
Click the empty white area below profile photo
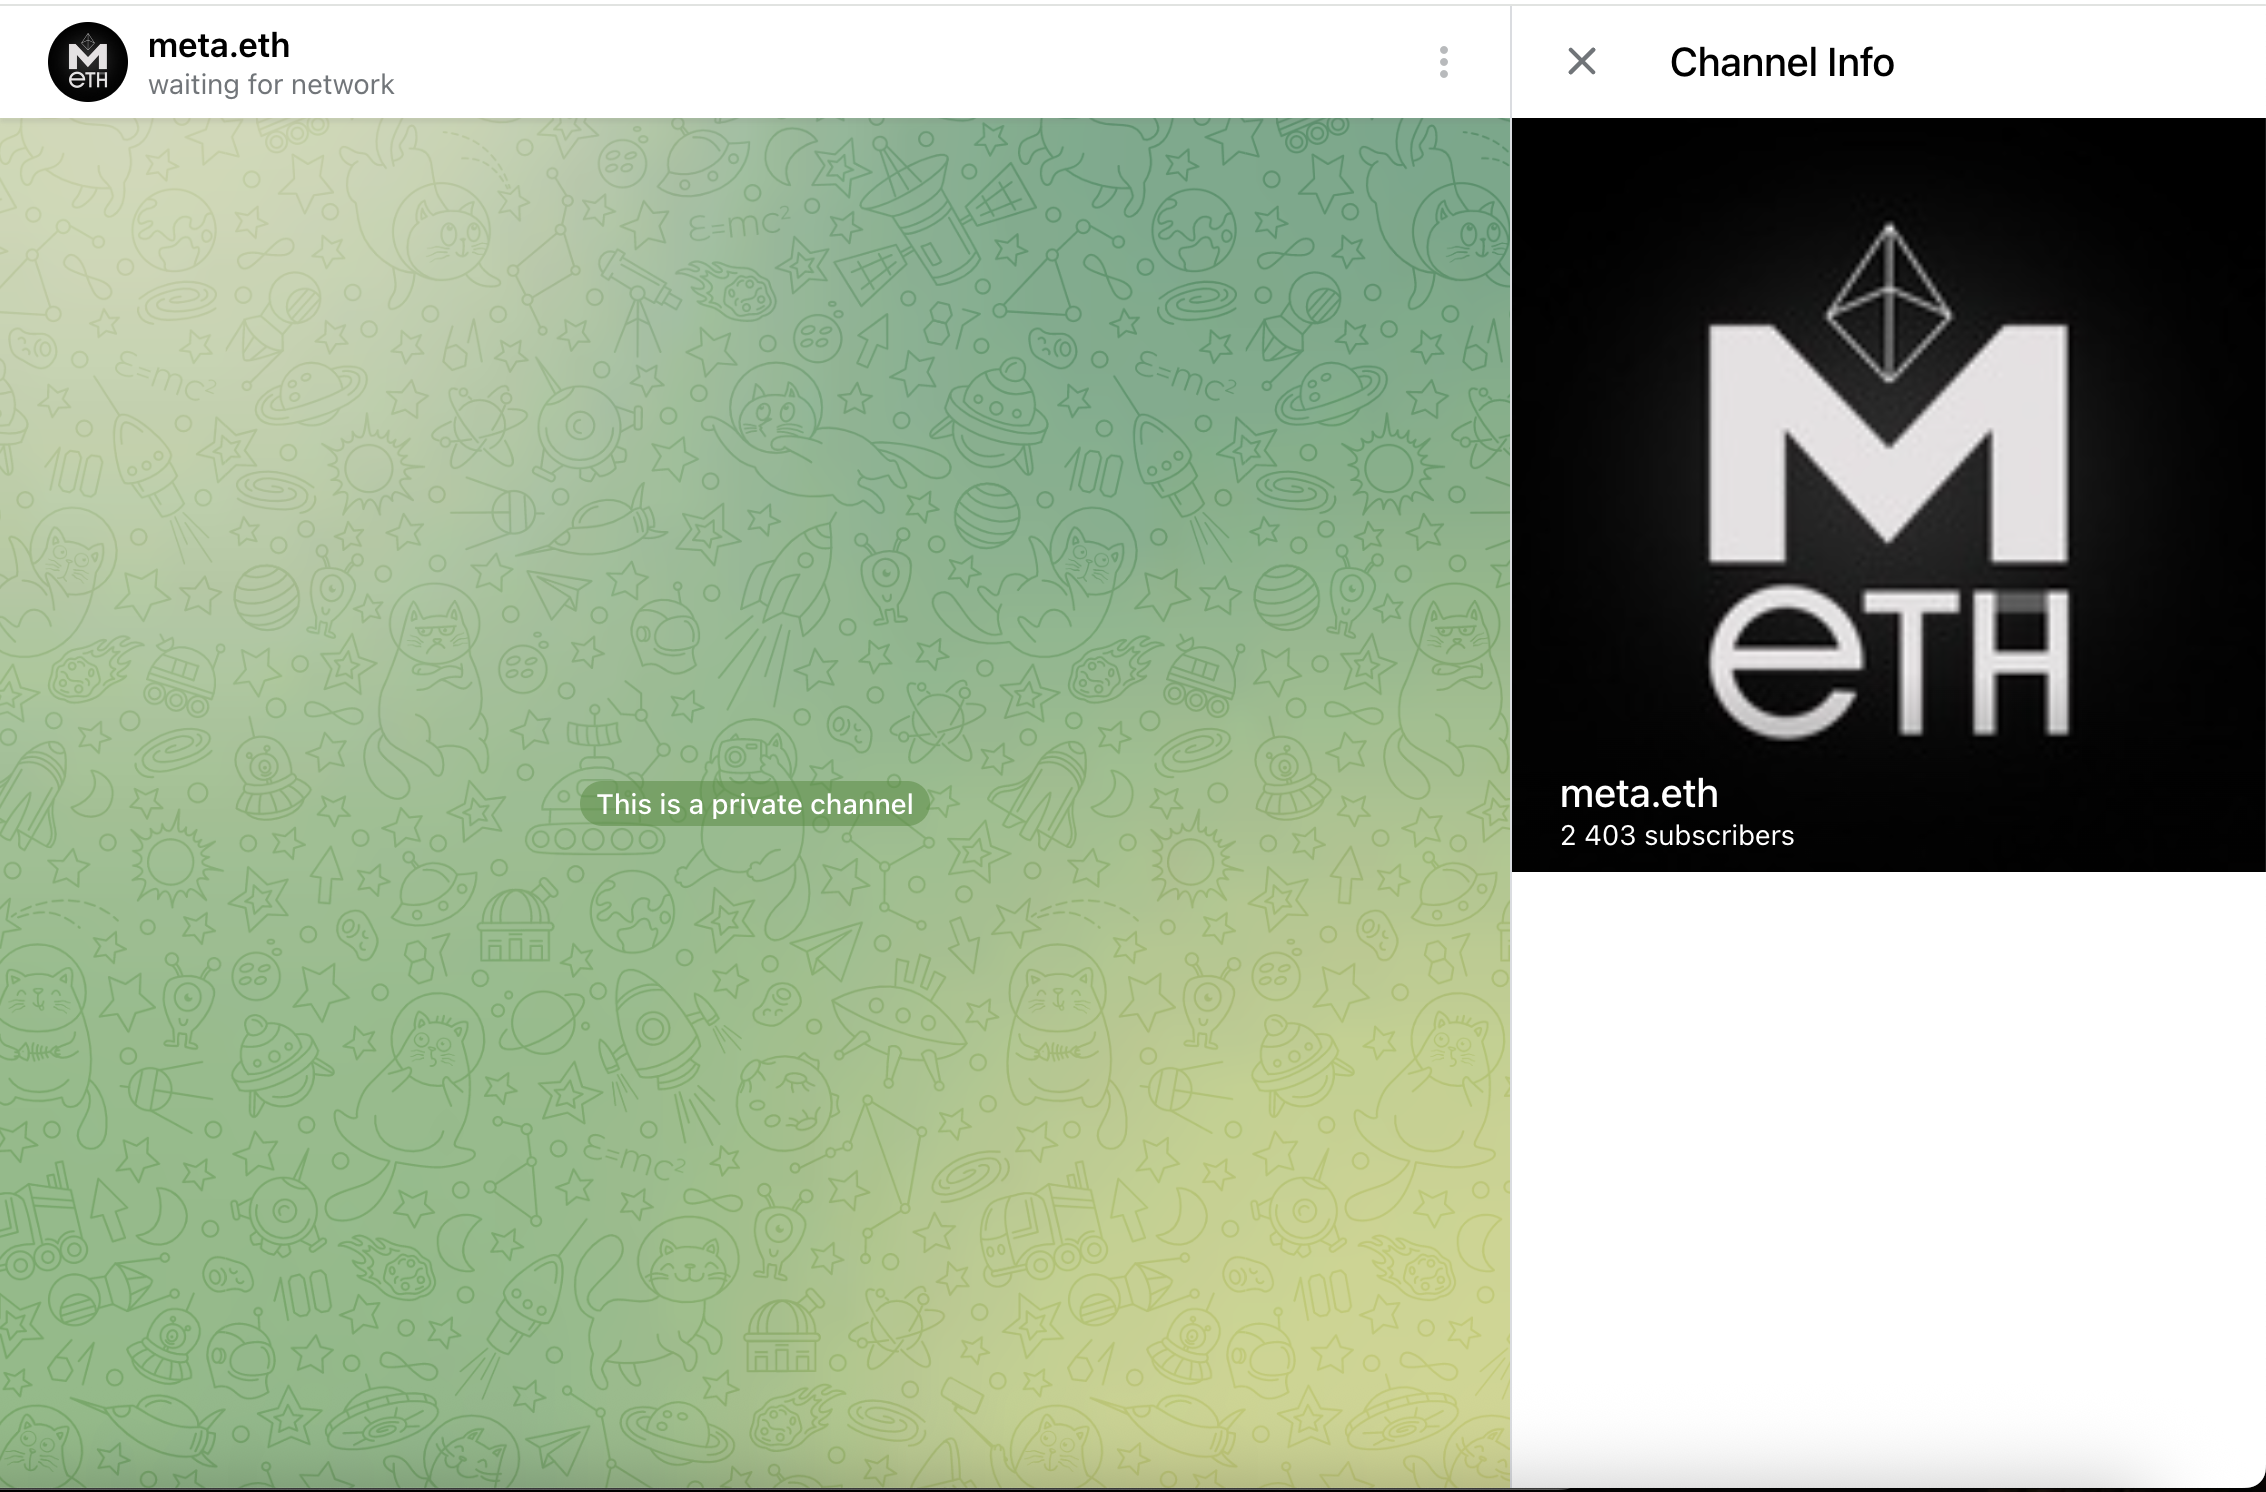1888,1150
